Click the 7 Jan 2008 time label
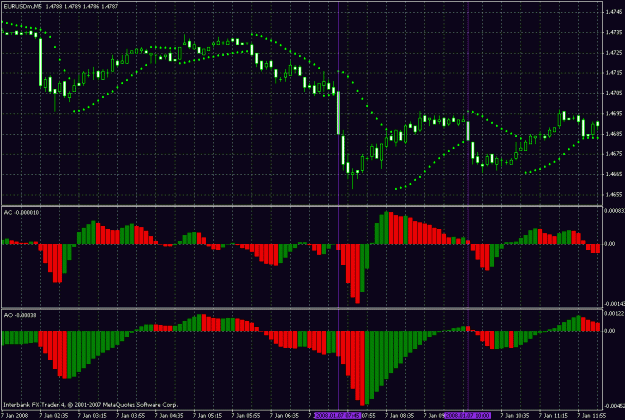The image size is (625, 420). pyautogui.click(x=14, y=416)
